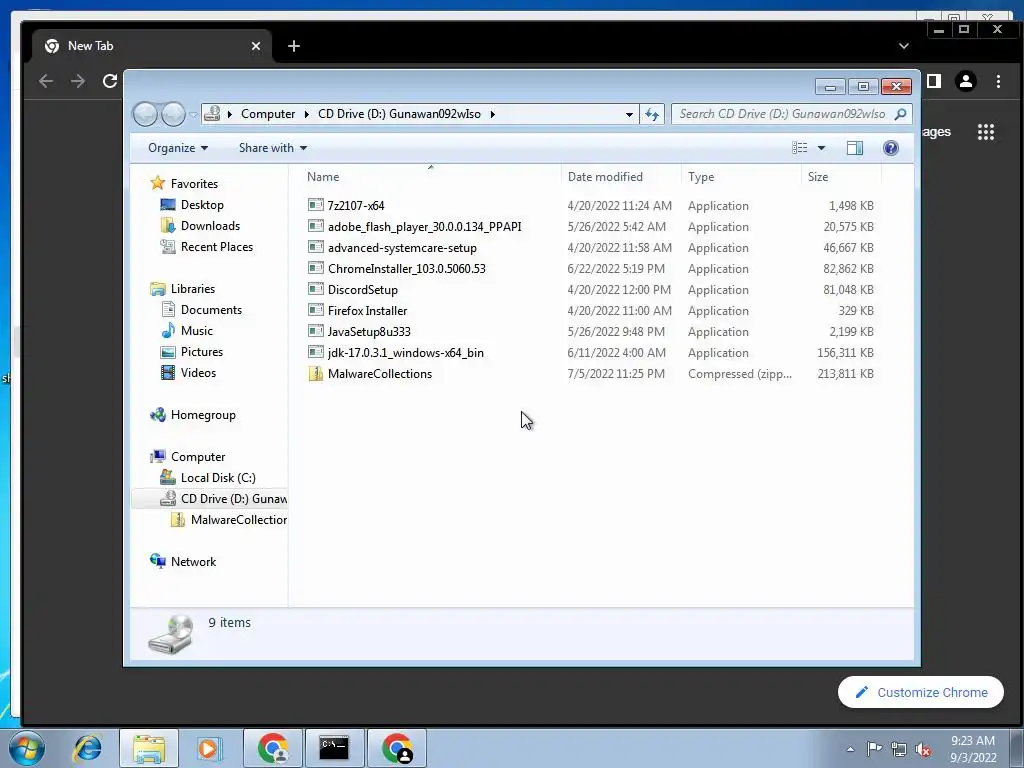Click Customize Chrome button
Viewport: 1024px width, 768px height.
point(921,692)
